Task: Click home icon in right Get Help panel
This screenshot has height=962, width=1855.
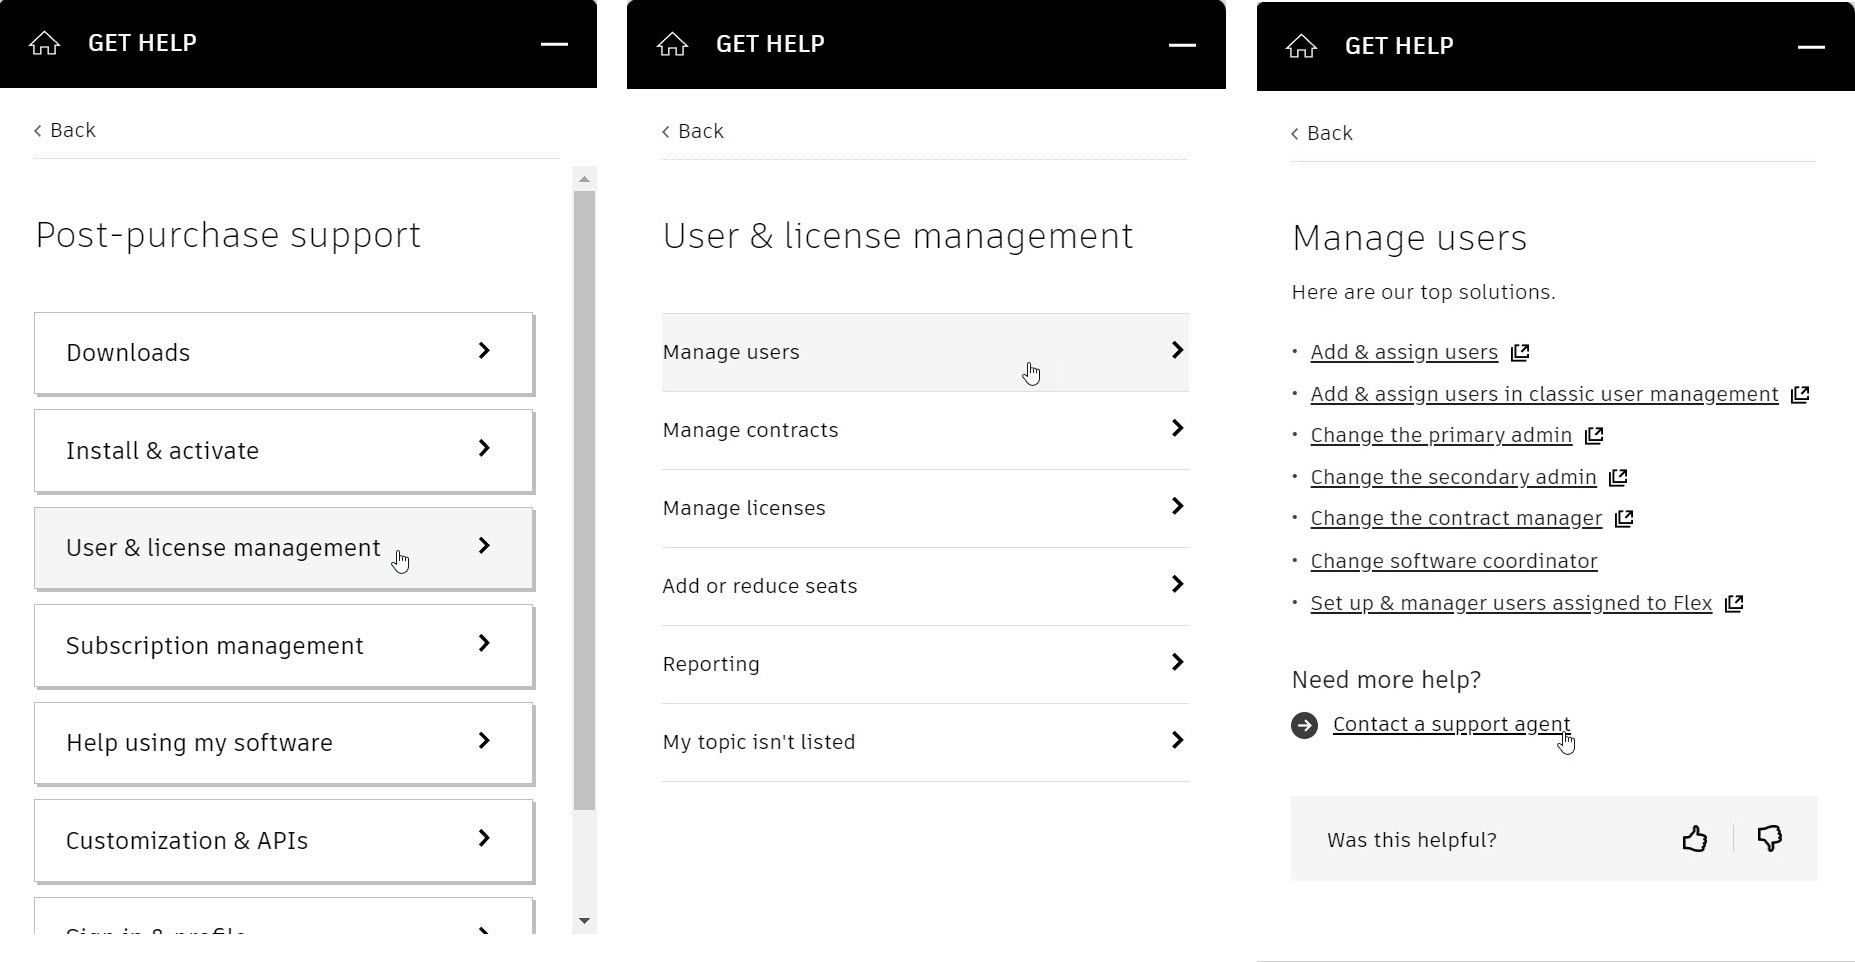Action: coord(1301,46)
